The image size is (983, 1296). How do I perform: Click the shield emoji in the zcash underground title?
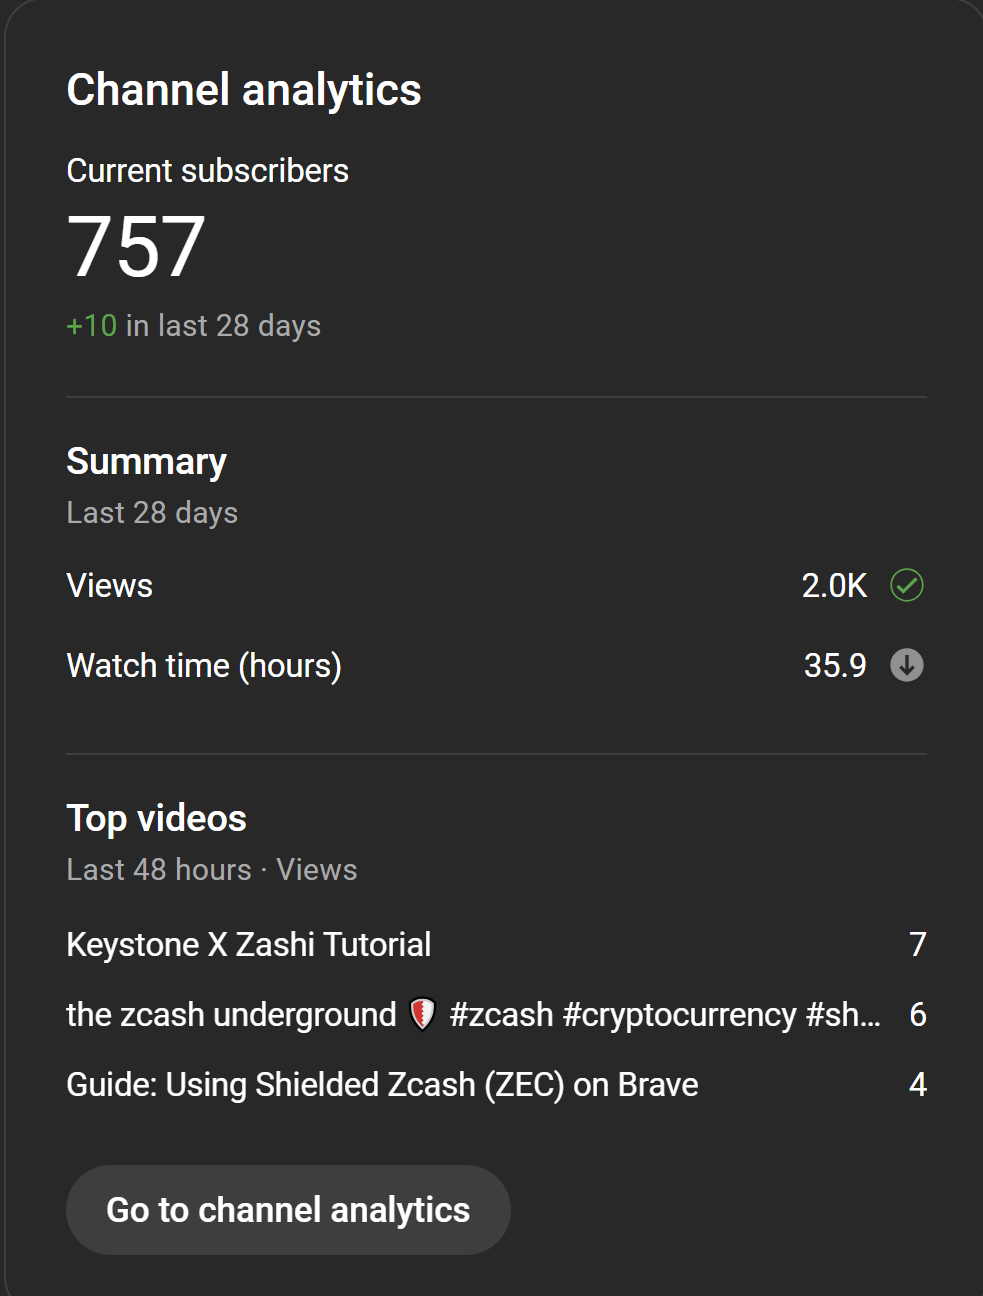point(423,1015)
